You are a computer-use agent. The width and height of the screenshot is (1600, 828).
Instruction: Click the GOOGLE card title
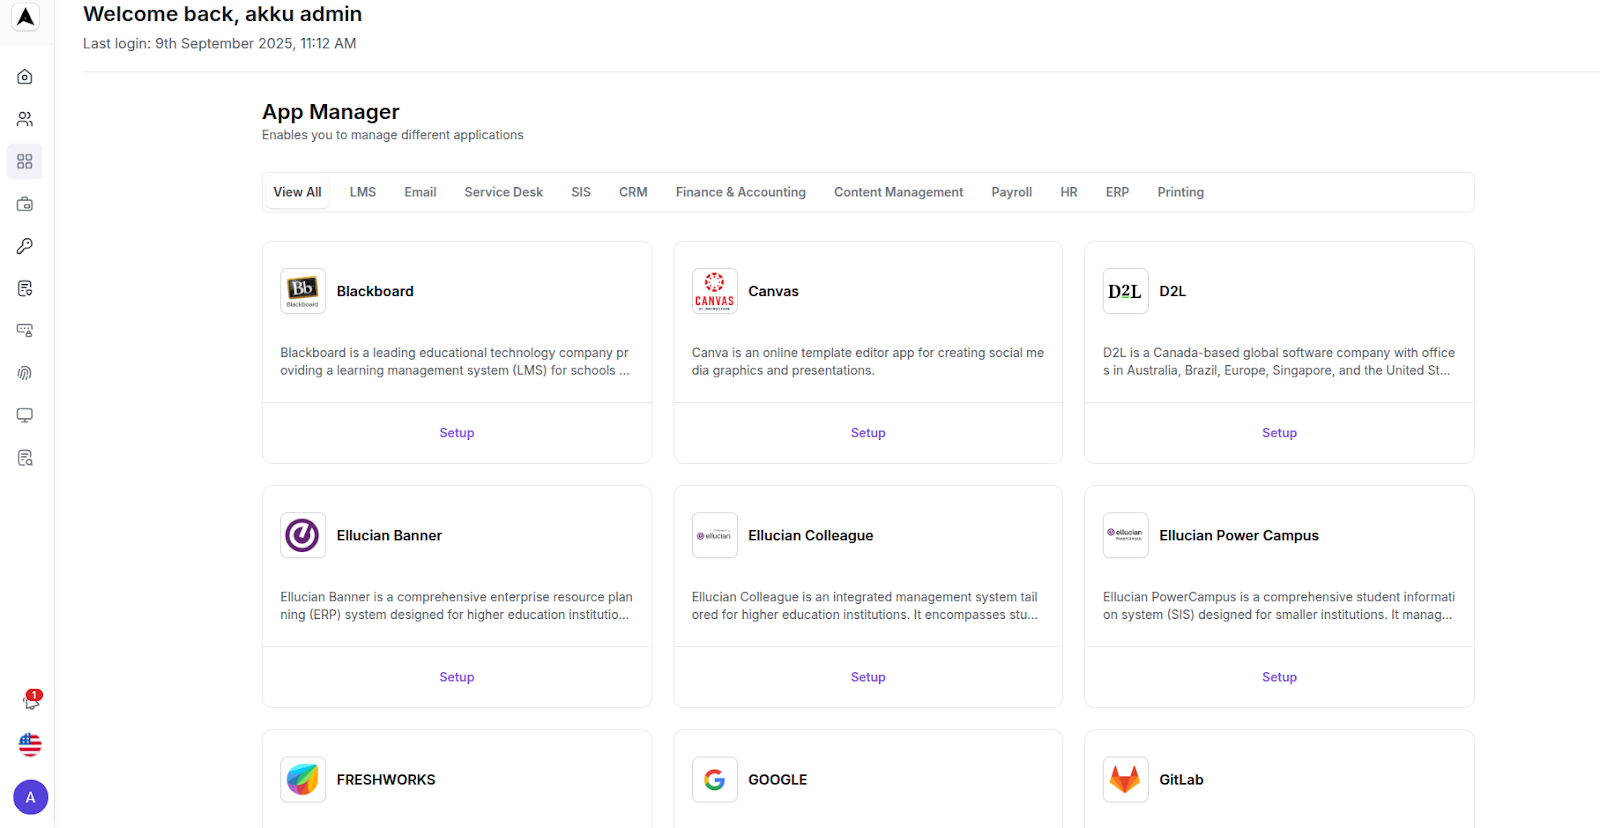click(777, 779)
